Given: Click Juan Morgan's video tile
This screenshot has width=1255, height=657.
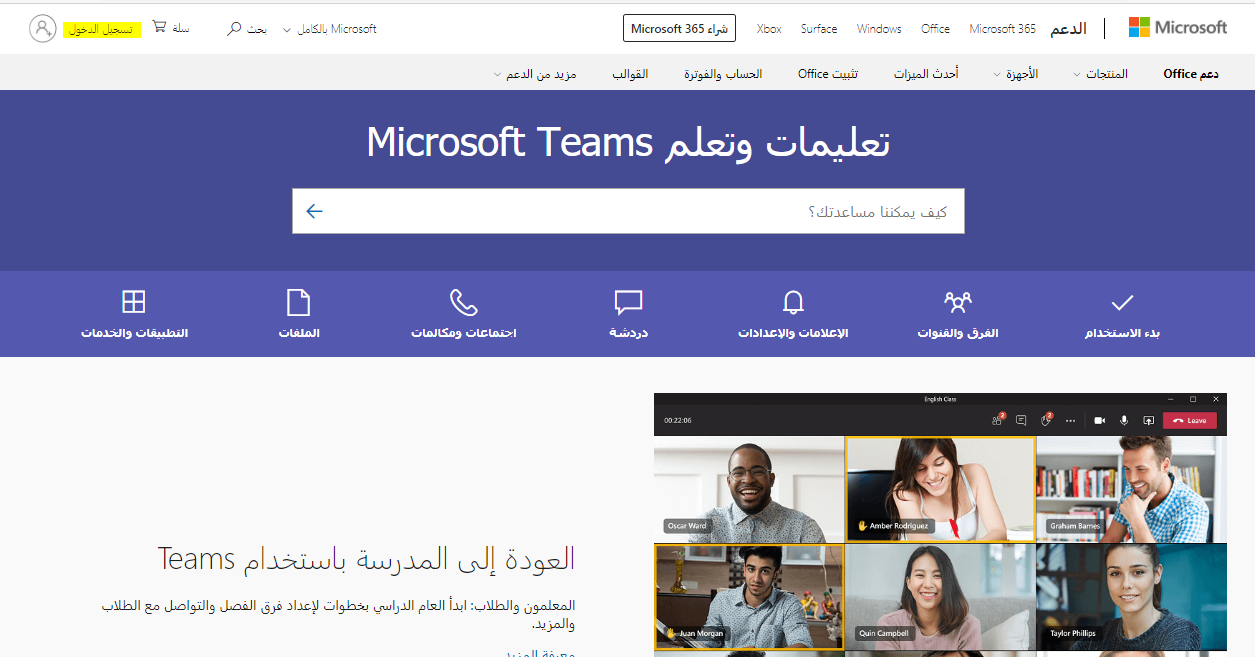Looking at the screenshot, I should click(749, 597).
